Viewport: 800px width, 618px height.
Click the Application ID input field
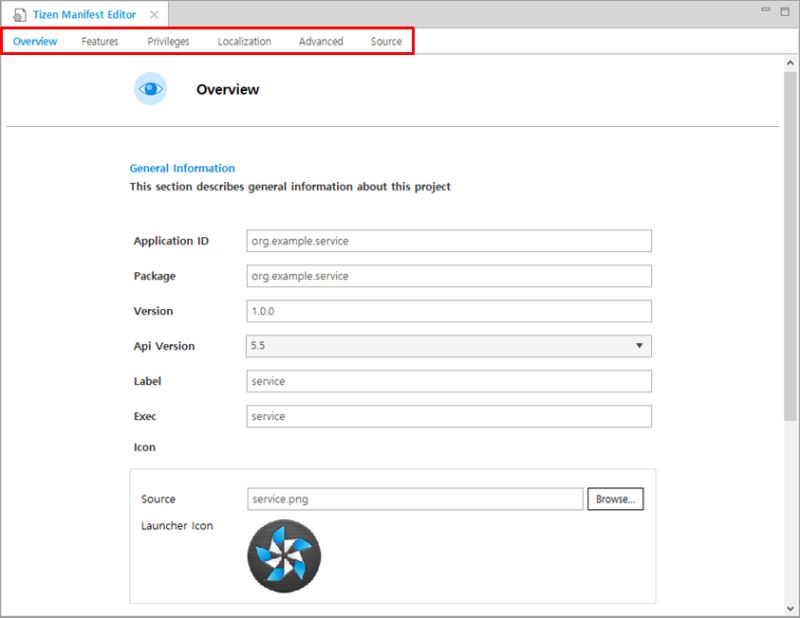click(x=448, y=241)
